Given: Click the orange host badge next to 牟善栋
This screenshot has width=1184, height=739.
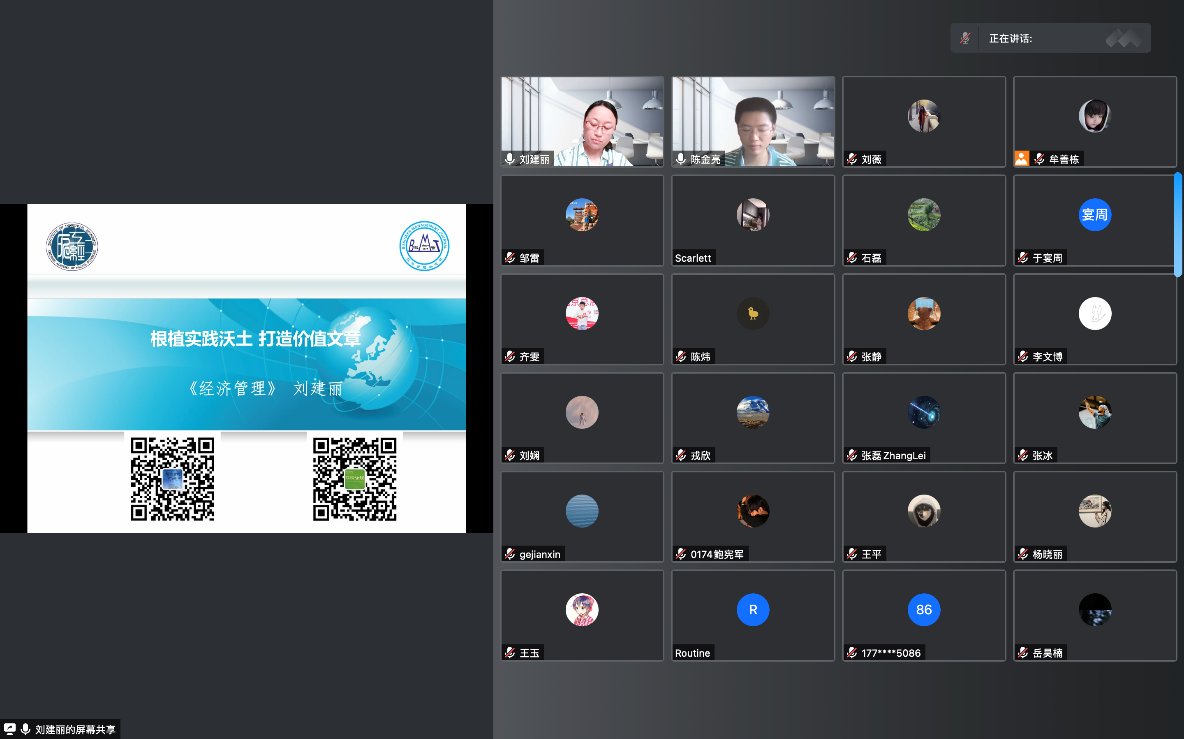Looking at the screenshot, I should point(1021,158).
